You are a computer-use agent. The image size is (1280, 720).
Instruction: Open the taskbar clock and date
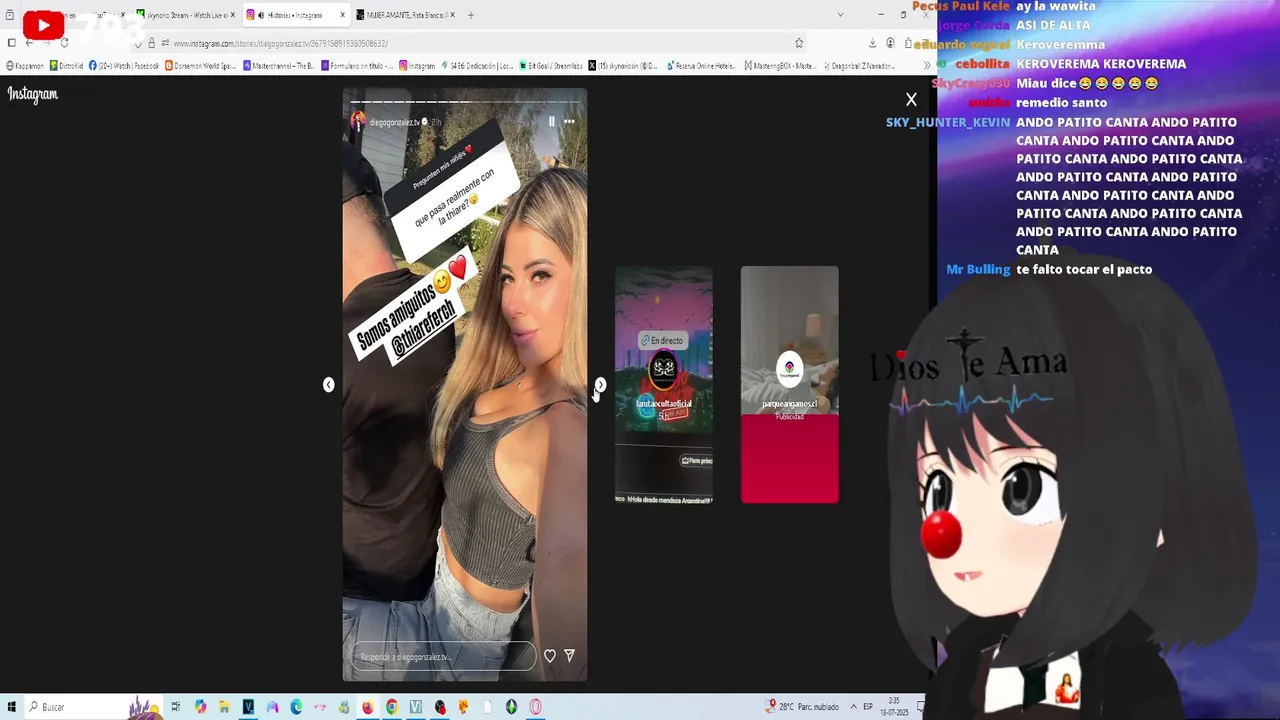coord(893,707)
